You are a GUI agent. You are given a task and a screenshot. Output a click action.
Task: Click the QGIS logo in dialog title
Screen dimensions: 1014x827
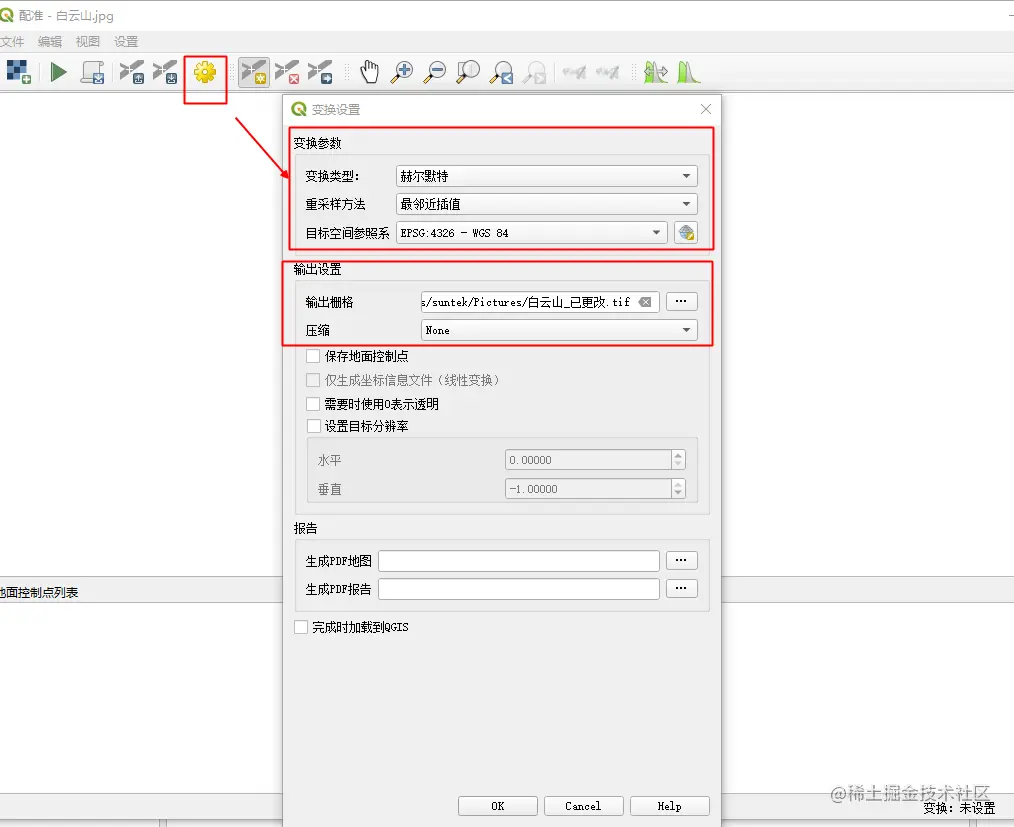[x=299, y=109]
